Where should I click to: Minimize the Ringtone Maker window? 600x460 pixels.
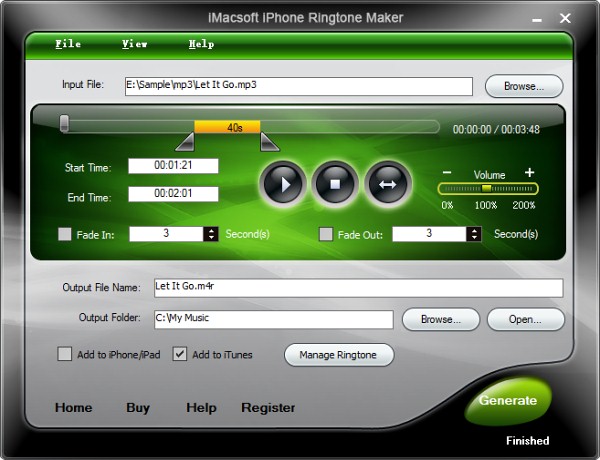[x=537, y=19]
